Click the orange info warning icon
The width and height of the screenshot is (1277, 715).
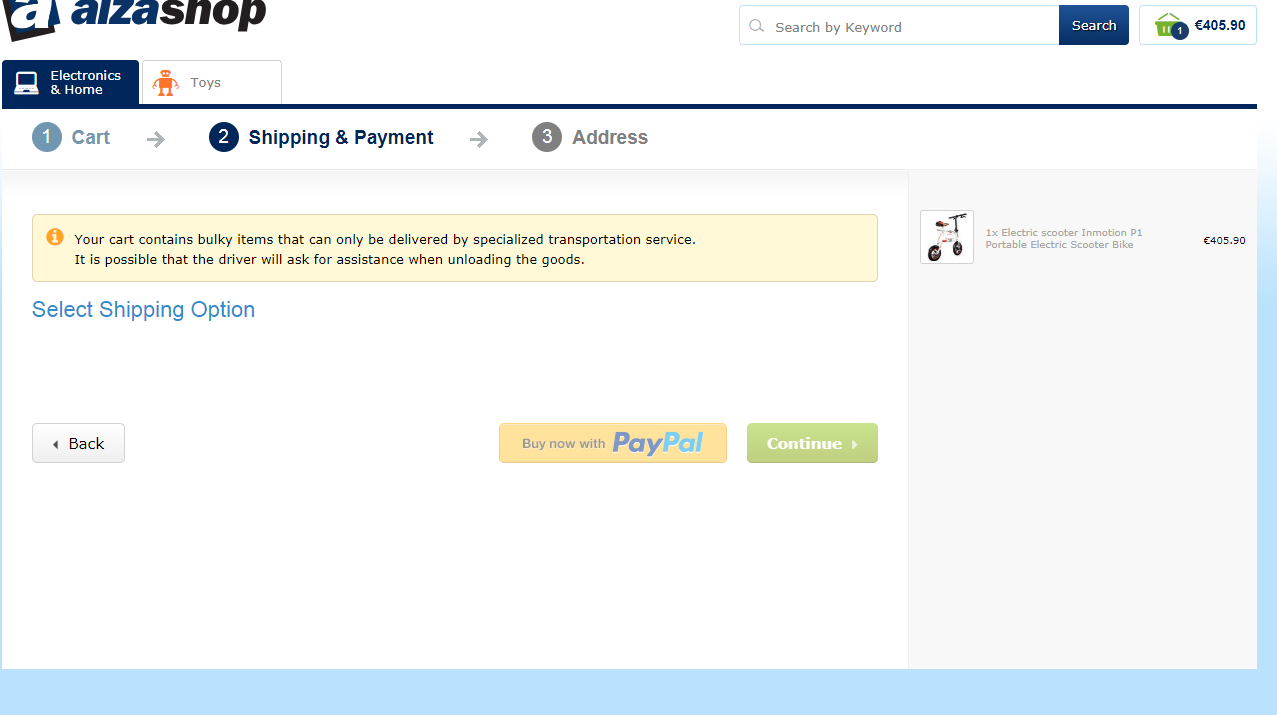point(55,237)
